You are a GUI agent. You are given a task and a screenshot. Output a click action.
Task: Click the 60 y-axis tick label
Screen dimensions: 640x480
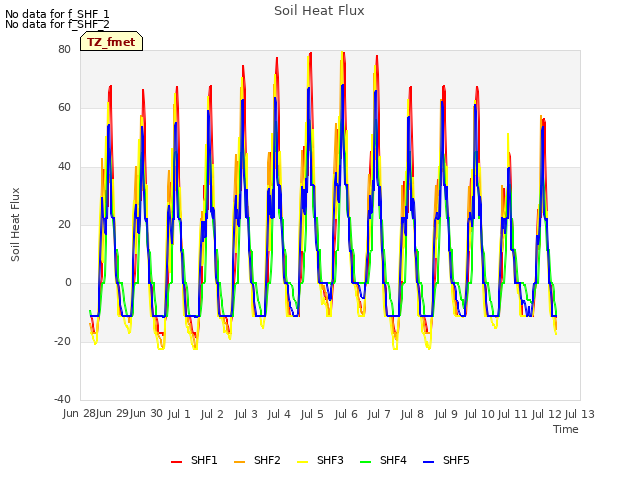click(64, 108)
